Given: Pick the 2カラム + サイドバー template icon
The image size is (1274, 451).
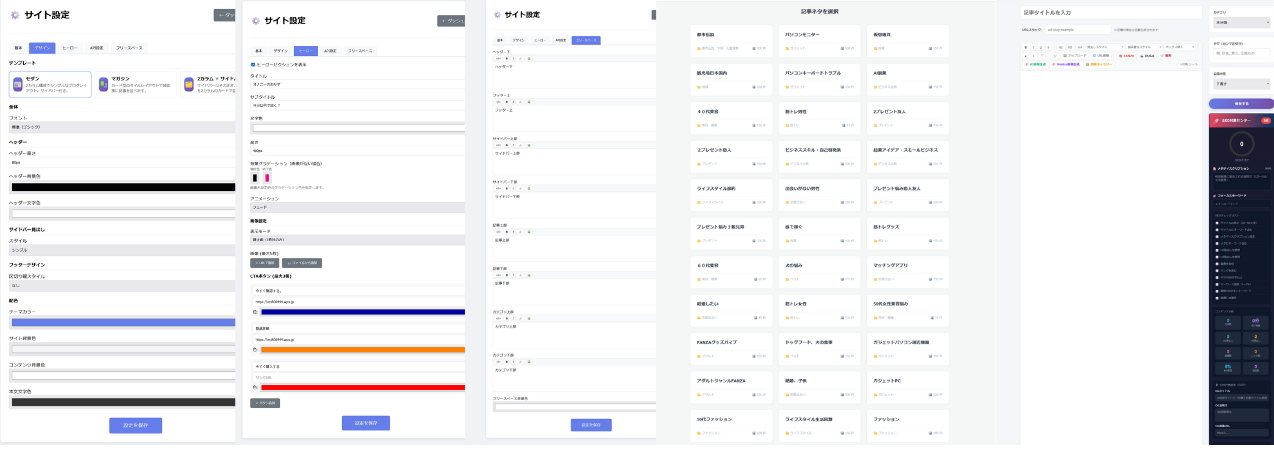Looking at the screenshot, I should (x=188, y=84).
